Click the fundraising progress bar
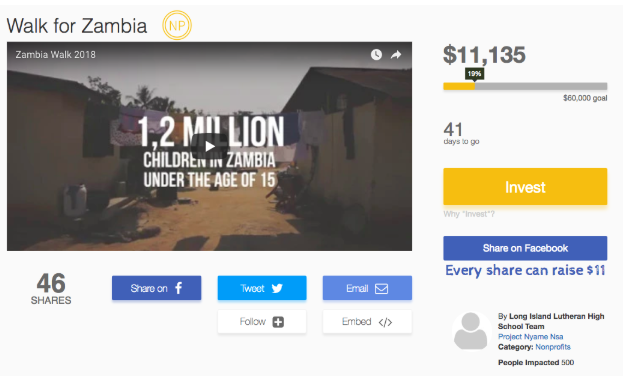627x377 pixels. click(525, 86)
